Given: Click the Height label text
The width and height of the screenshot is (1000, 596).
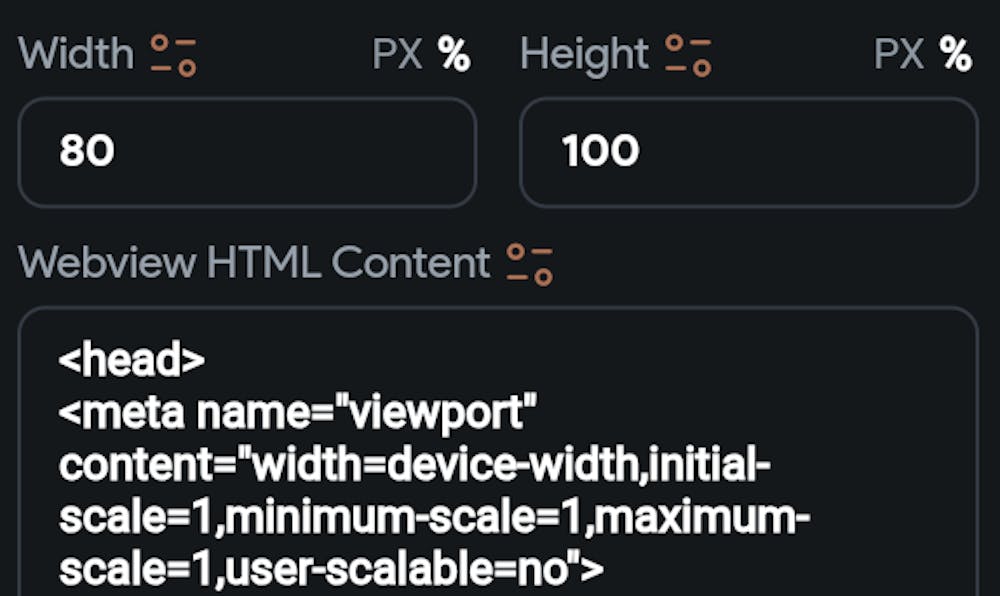Looking at the screenshot, I should click(x=584, y=55).
